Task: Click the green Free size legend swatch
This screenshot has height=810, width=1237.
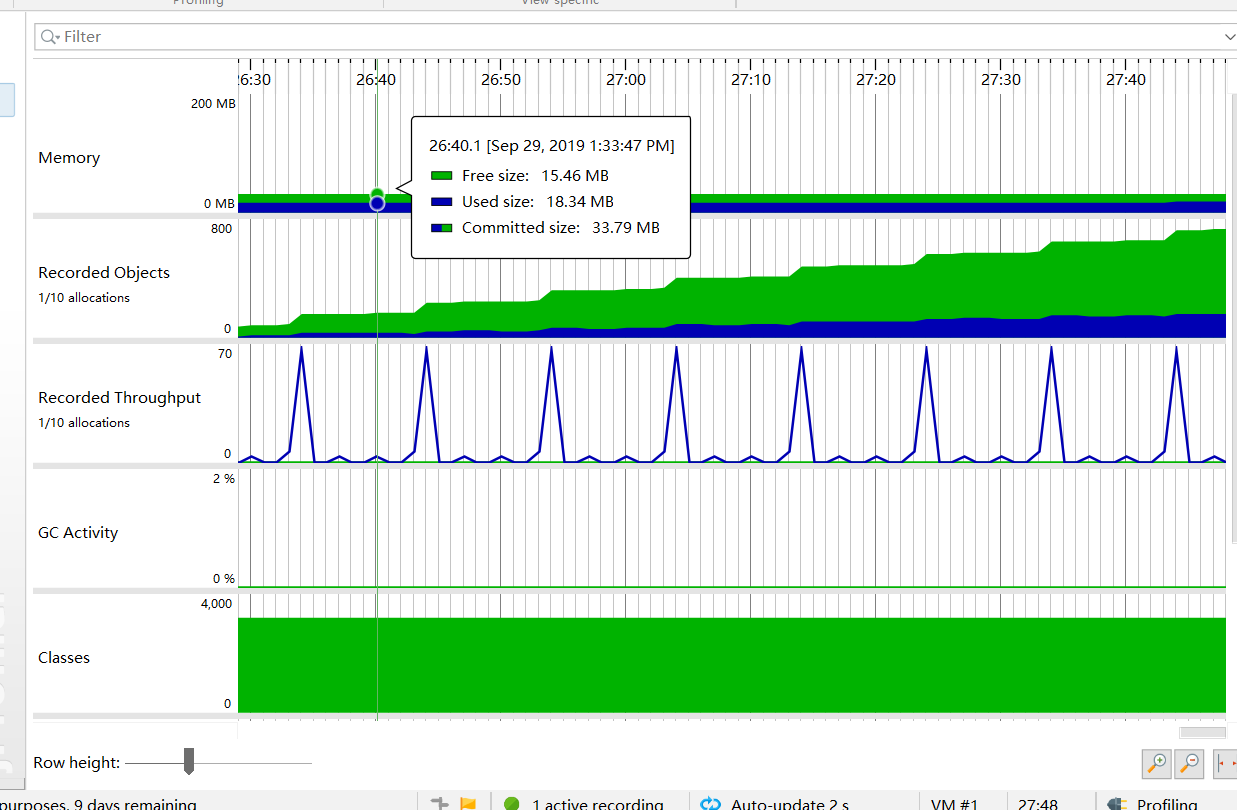Action: coord(442,176)
